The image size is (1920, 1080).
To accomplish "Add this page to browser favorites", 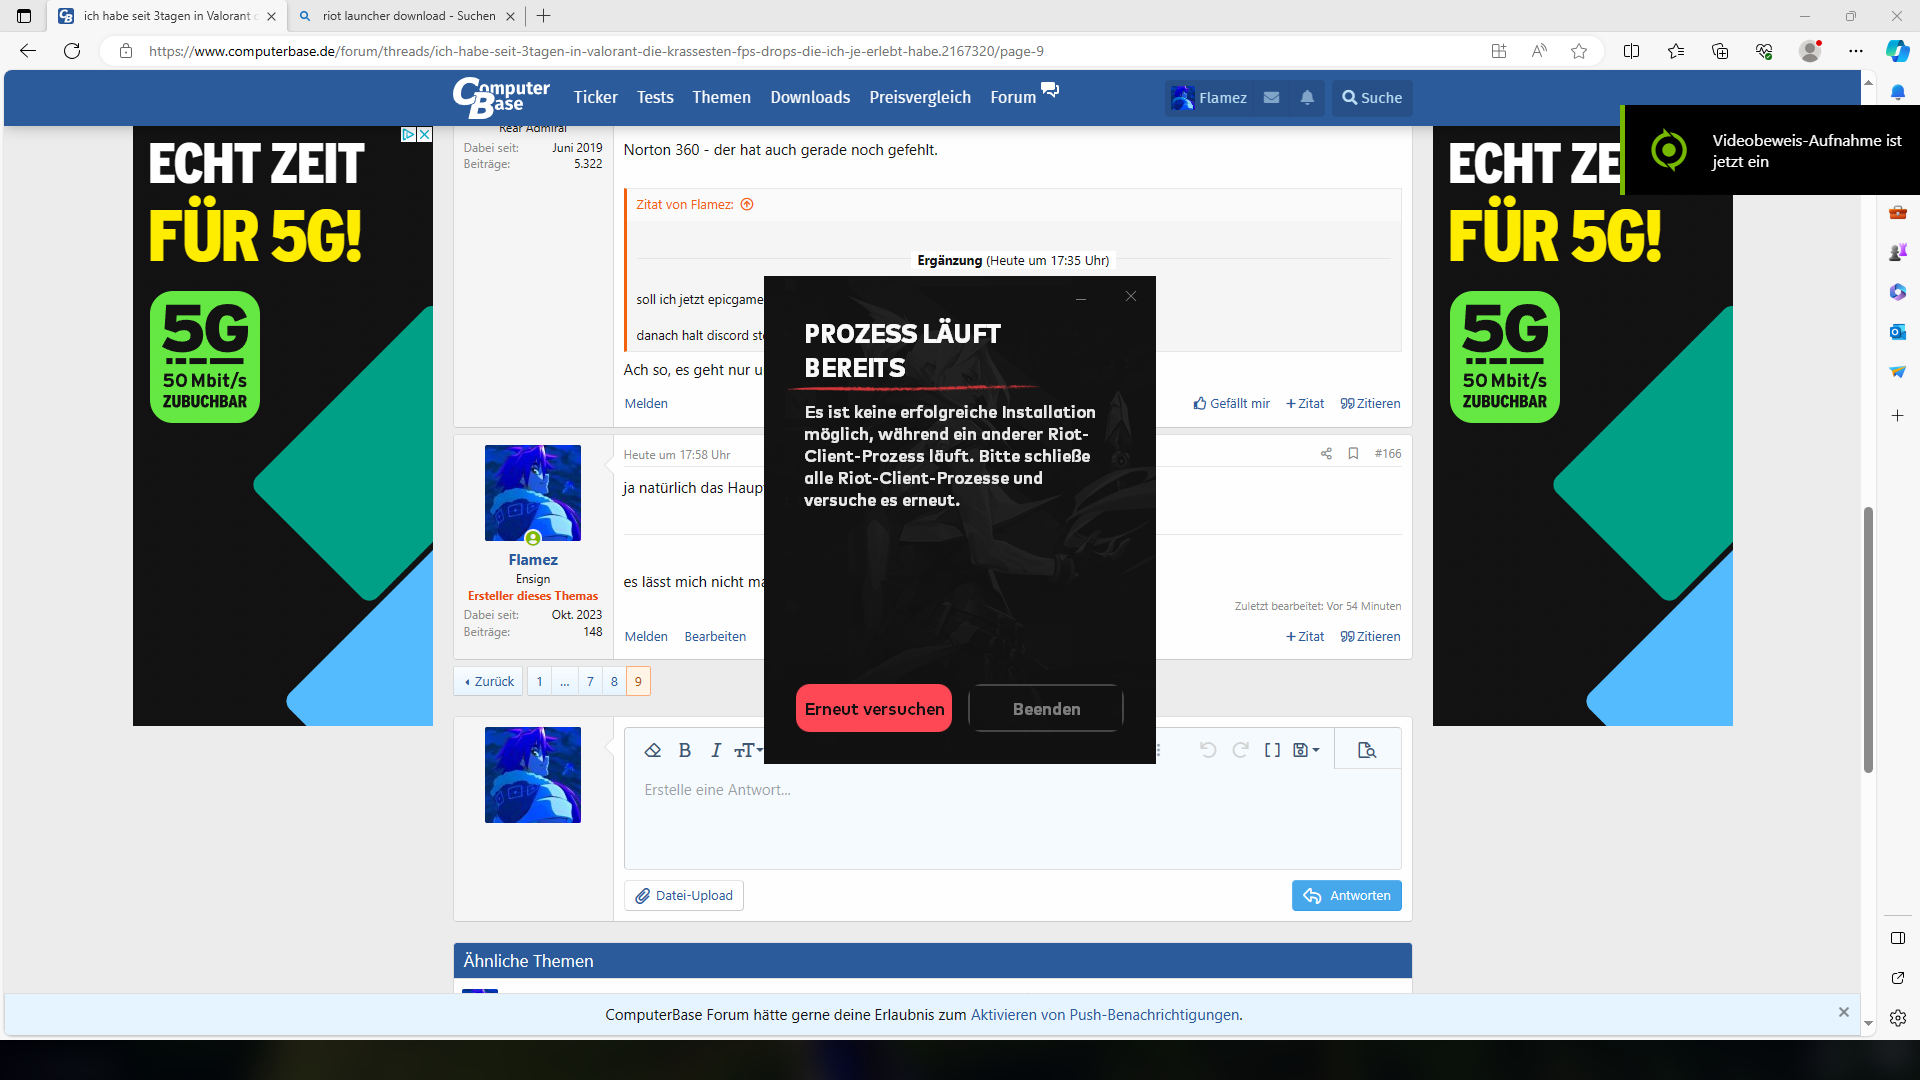I will 1579,51.
